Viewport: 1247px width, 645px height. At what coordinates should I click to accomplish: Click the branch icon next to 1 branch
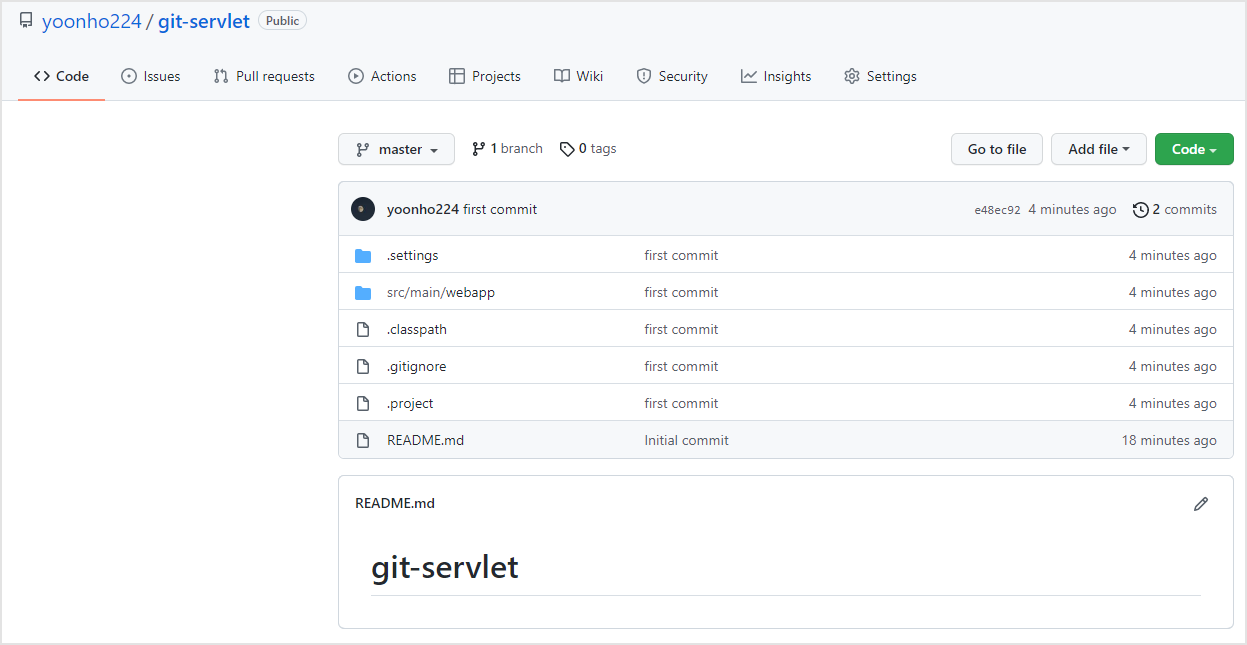point(479,149)
